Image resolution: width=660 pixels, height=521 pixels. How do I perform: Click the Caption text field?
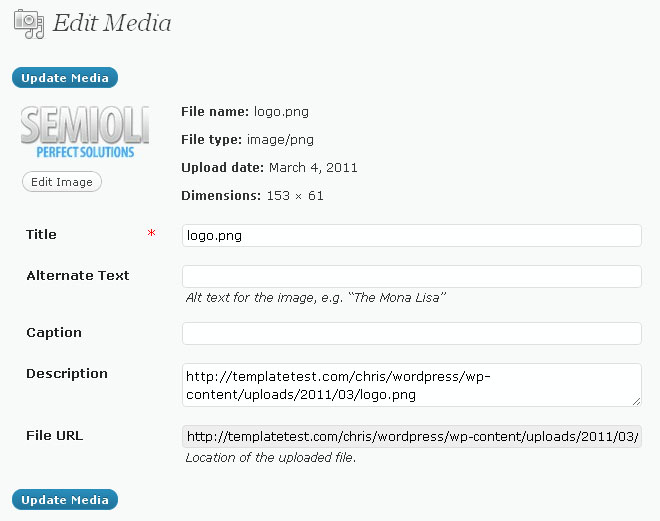[x=411, y=333]
